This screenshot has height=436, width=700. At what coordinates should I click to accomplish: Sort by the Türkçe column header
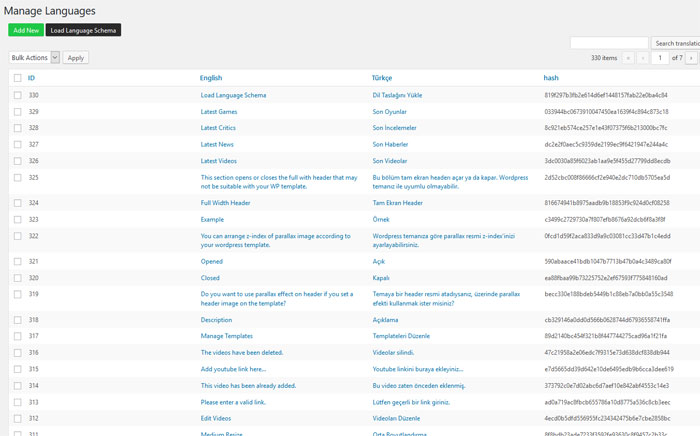(382, 78)
